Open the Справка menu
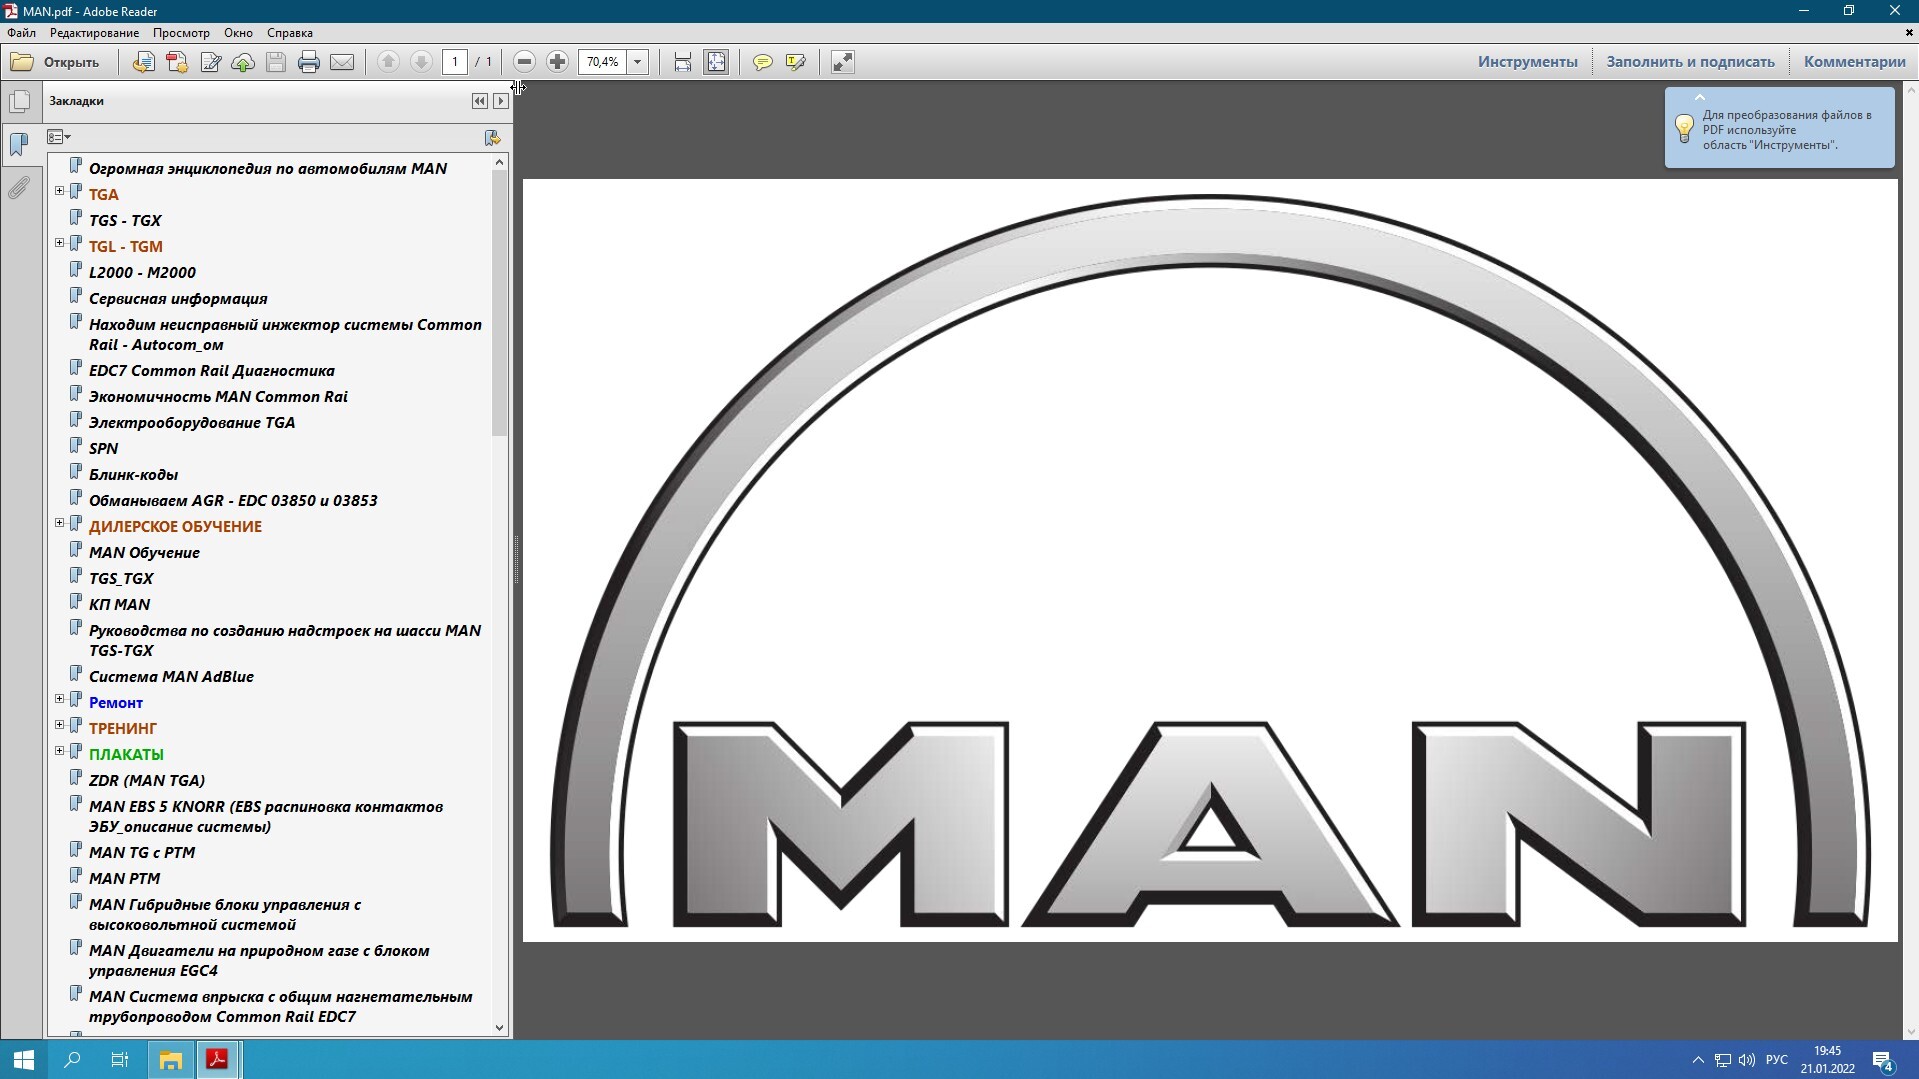 point(290,33)
